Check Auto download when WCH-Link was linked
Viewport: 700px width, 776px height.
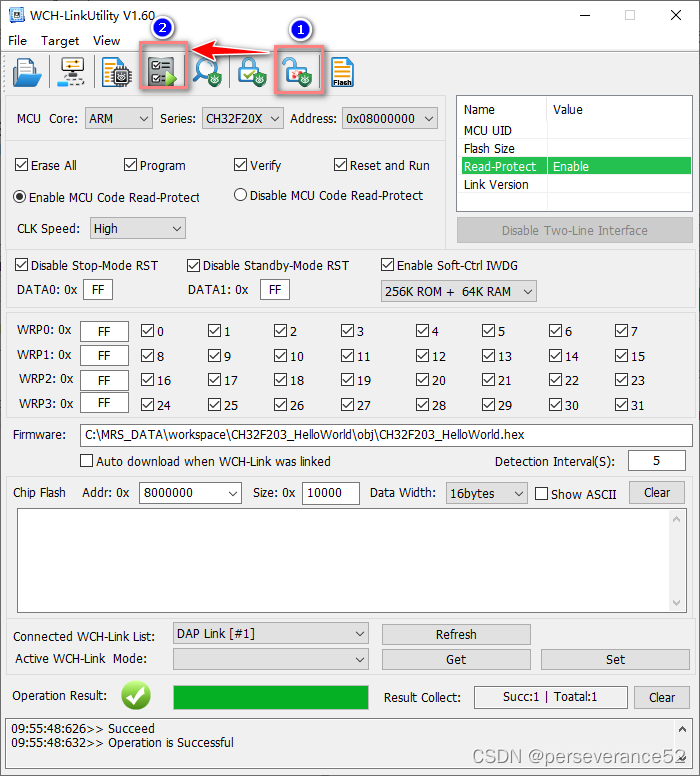pyautogui.click(x=86, y=461)
